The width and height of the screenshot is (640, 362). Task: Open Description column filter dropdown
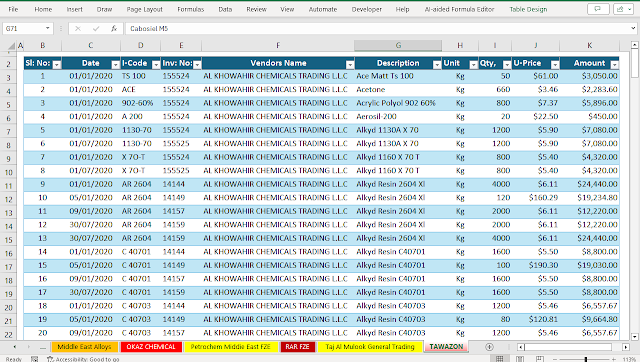tap(437, 64)
